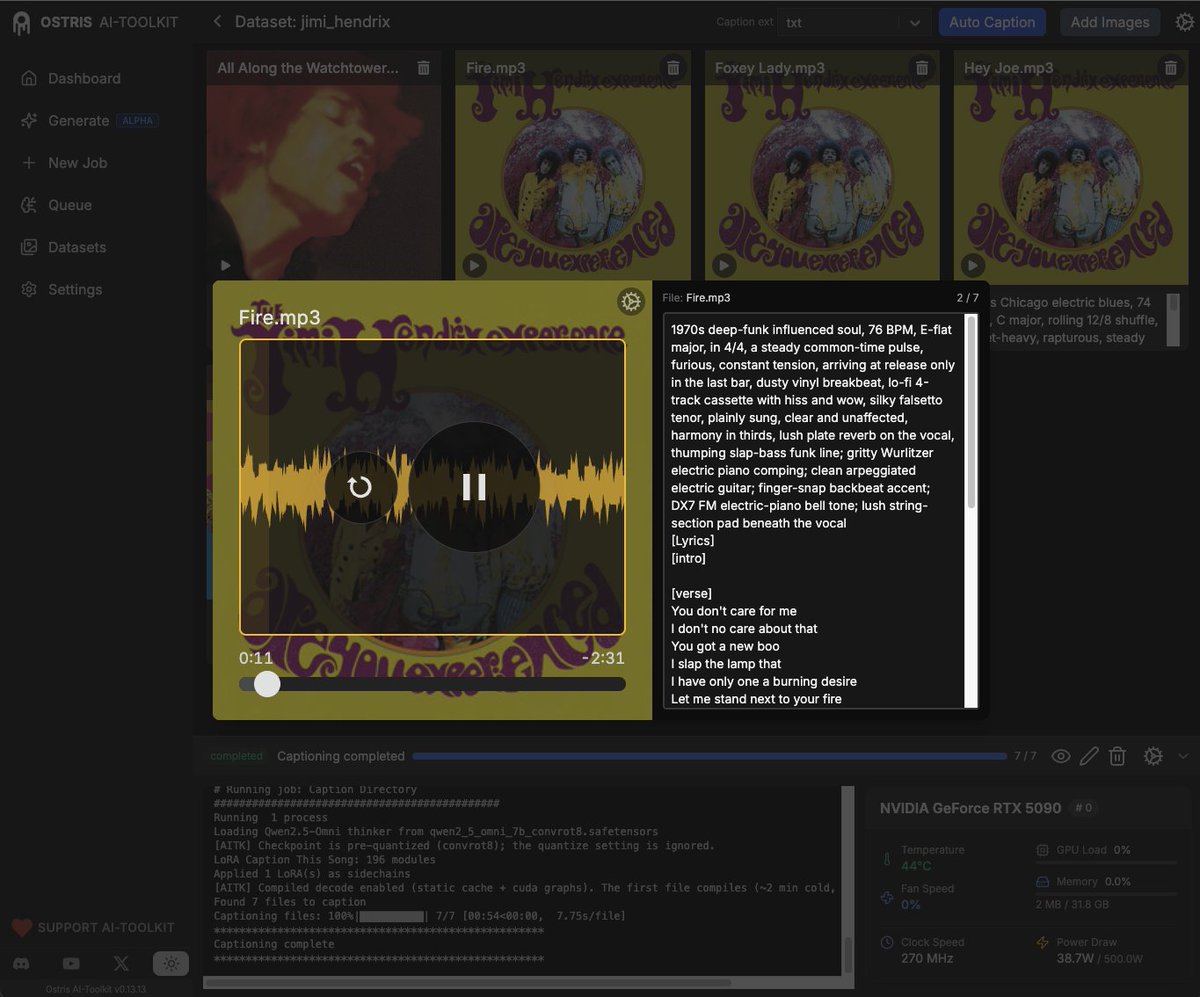This screenshot has height=997, width=1200.
Task: Delete the Foxey Lady.mp3 card
Action: [922, 68]
